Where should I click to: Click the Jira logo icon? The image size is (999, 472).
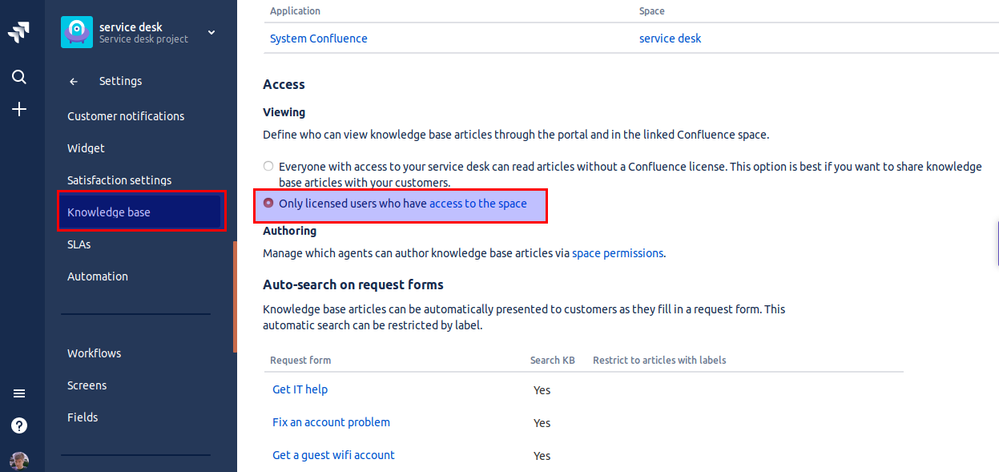pyautogui.click(x=18, y=33)
